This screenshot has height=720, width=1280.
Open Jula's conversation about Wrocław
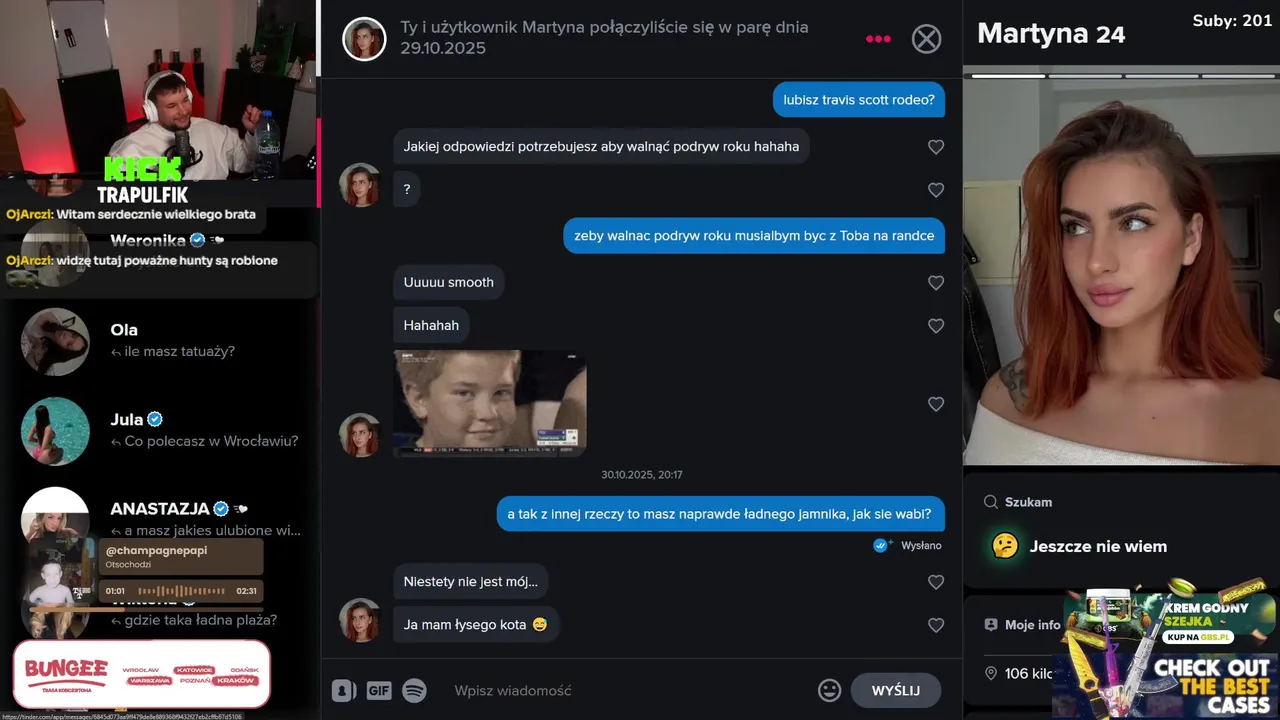coord(160,431)
